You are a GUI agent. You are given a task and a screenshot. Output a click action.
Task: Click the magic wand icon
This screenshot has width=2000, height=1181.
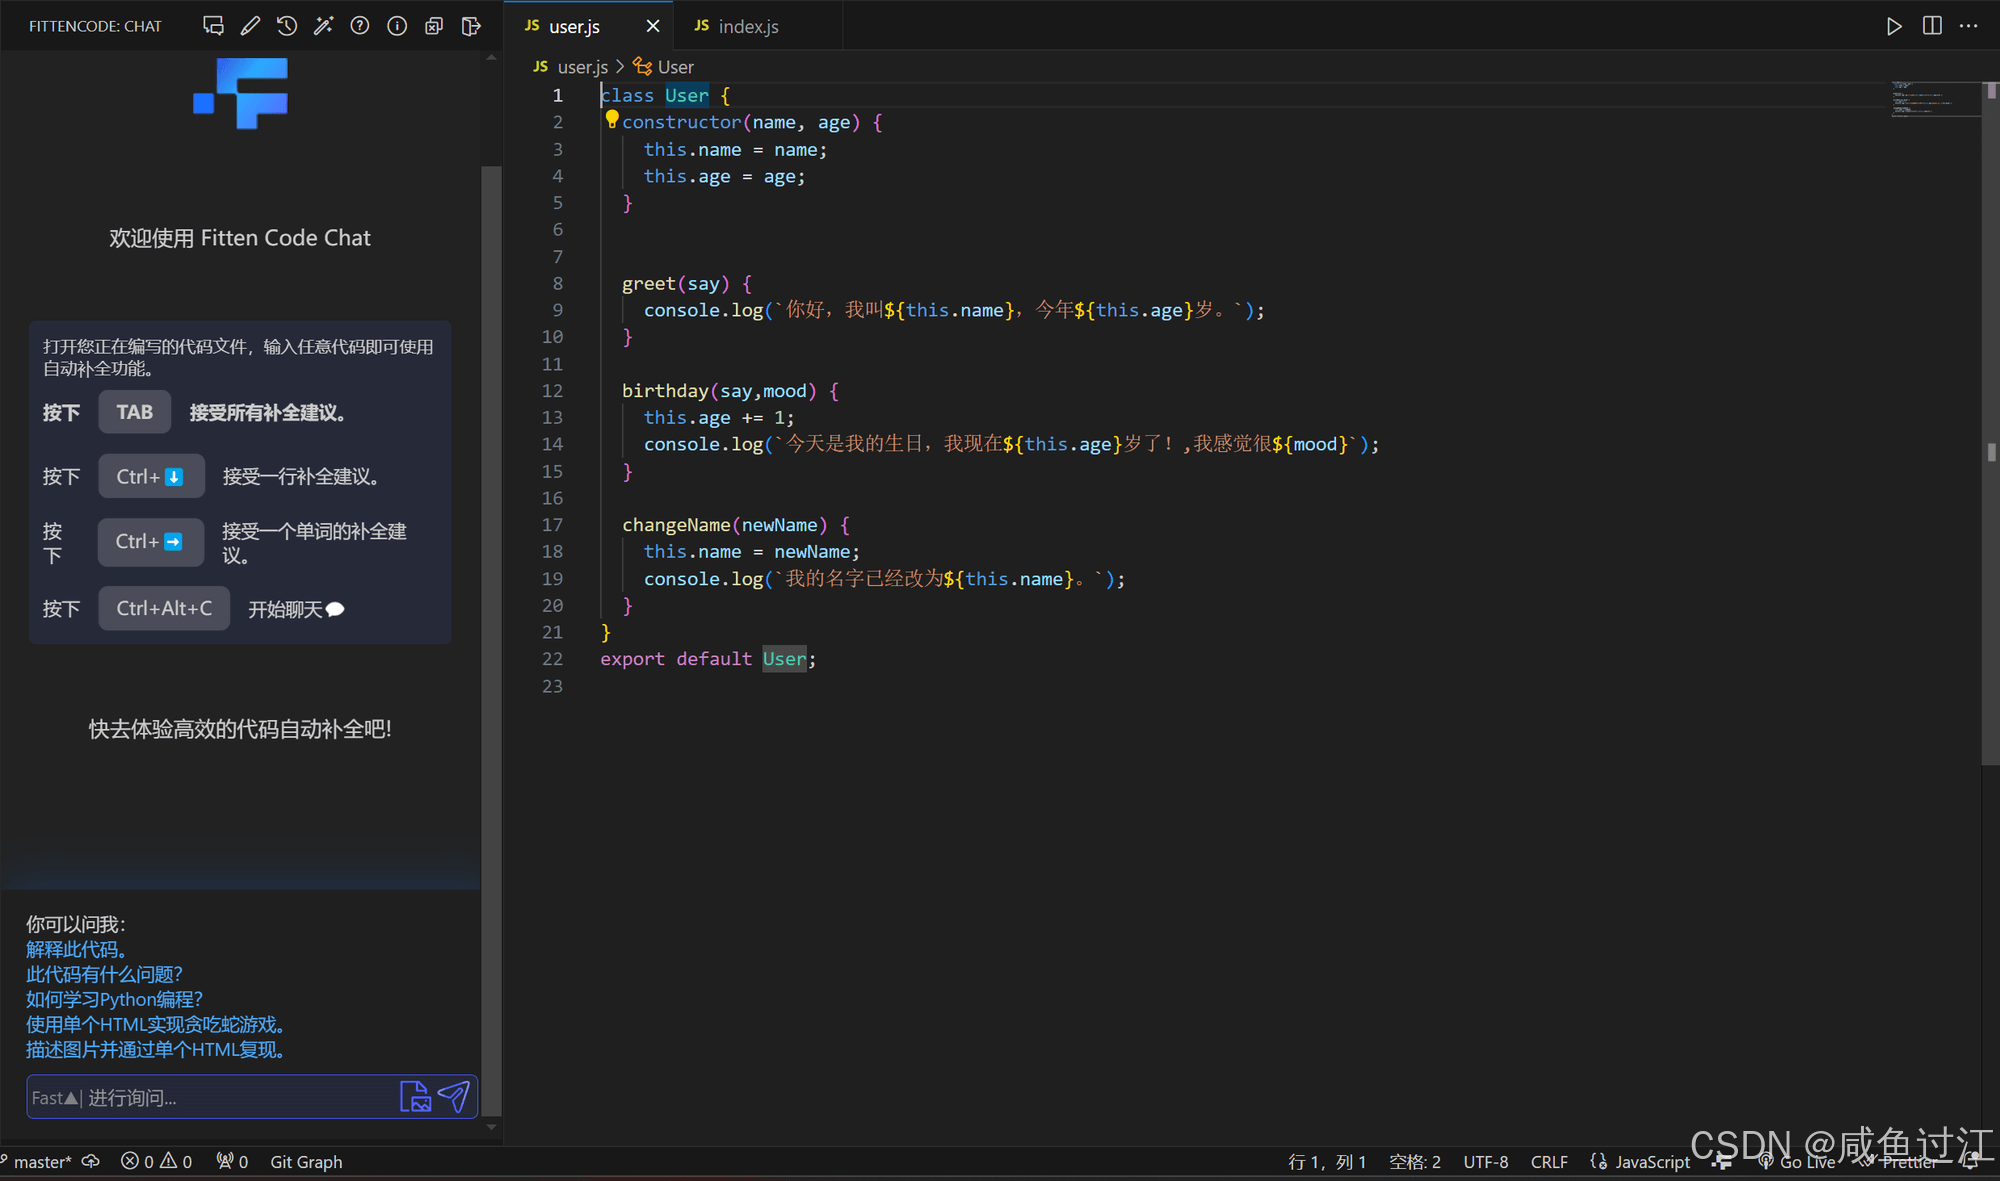click(323, 26)
